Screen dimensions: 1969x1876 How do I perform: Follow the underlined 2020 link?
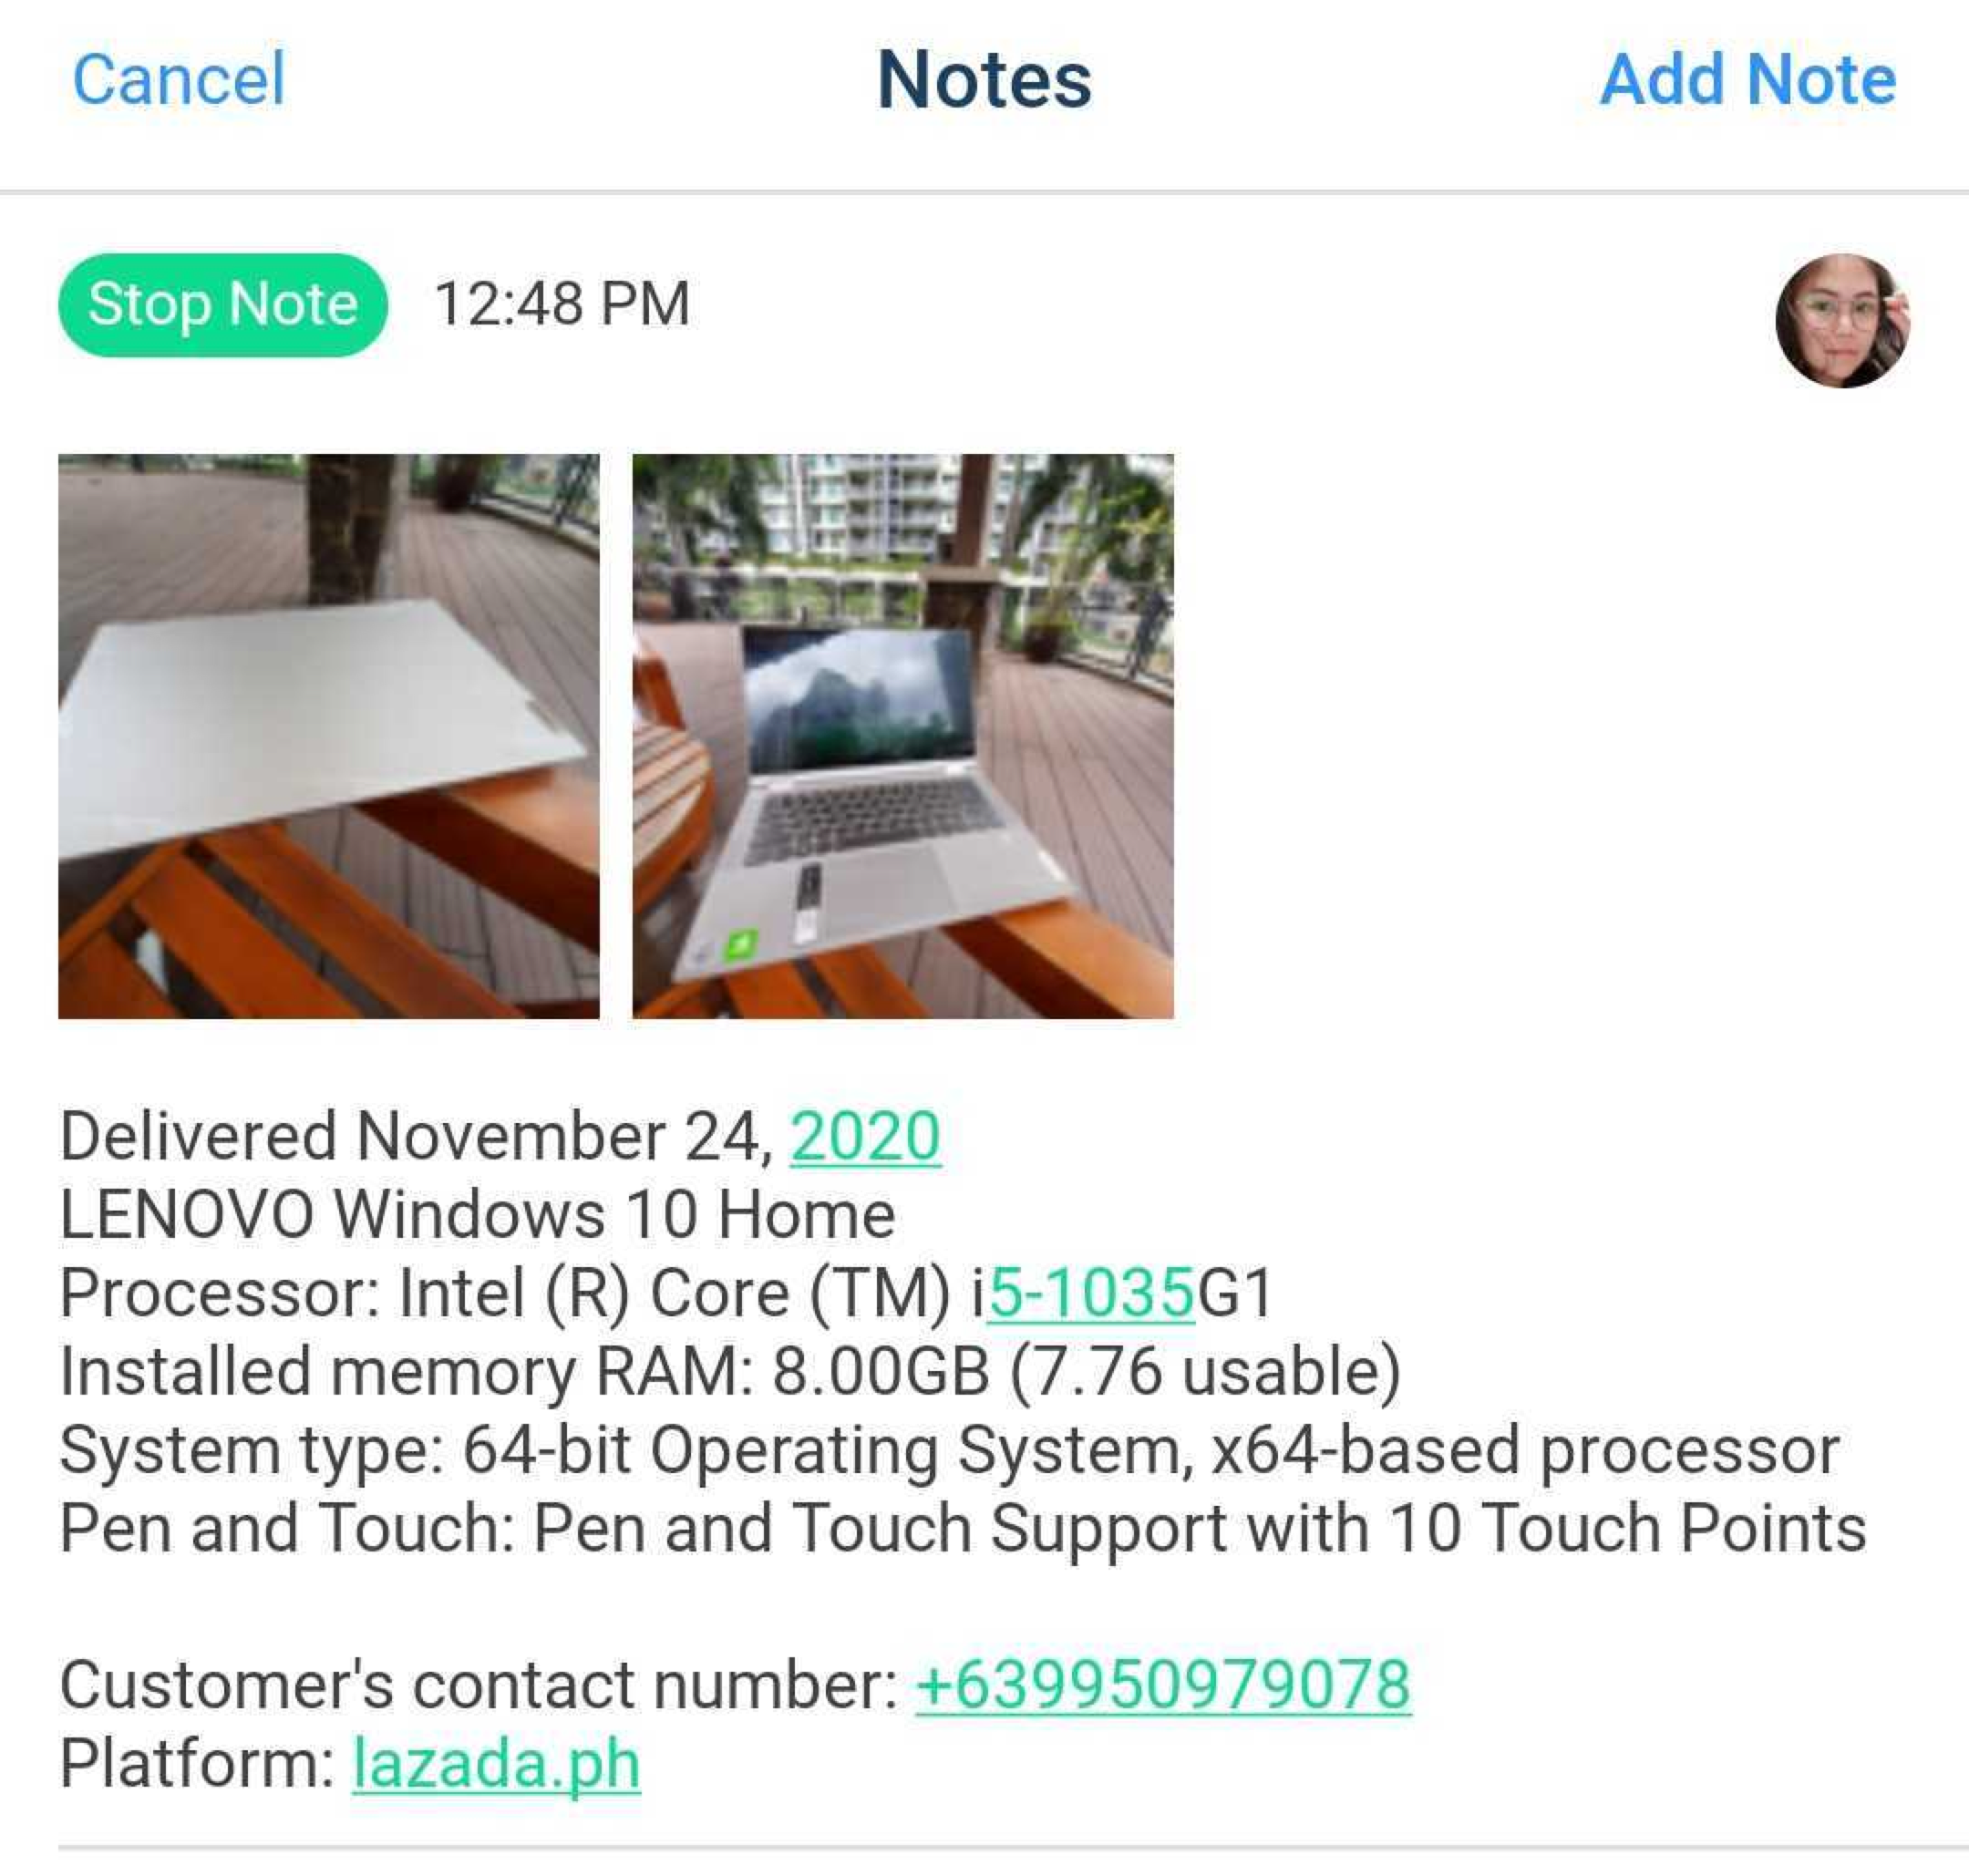(865, 1136)
